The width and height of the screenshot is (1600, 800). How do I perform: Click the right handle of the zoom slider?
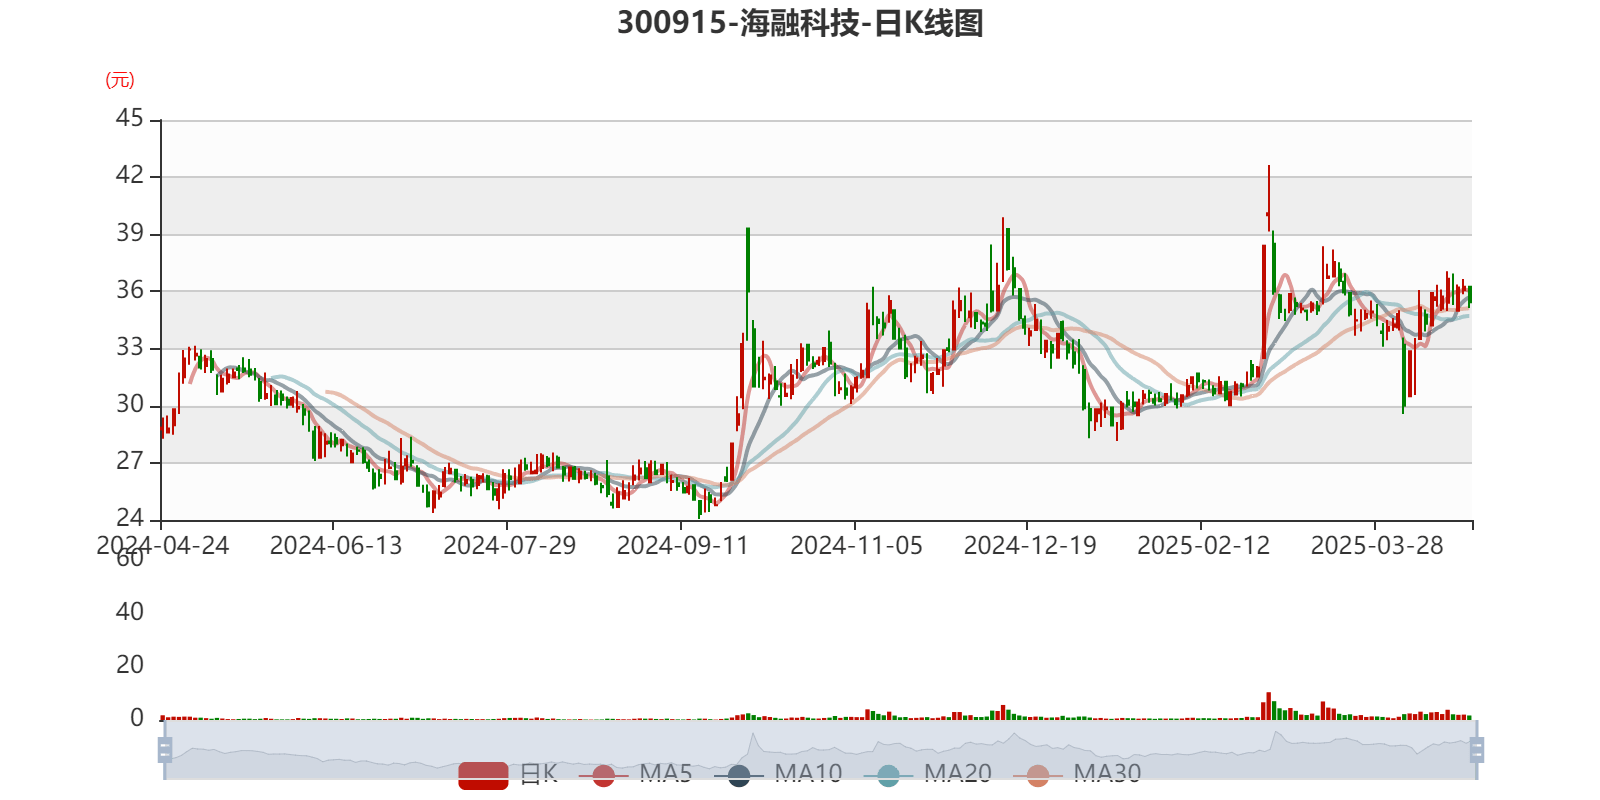(x=1479, y=750)
